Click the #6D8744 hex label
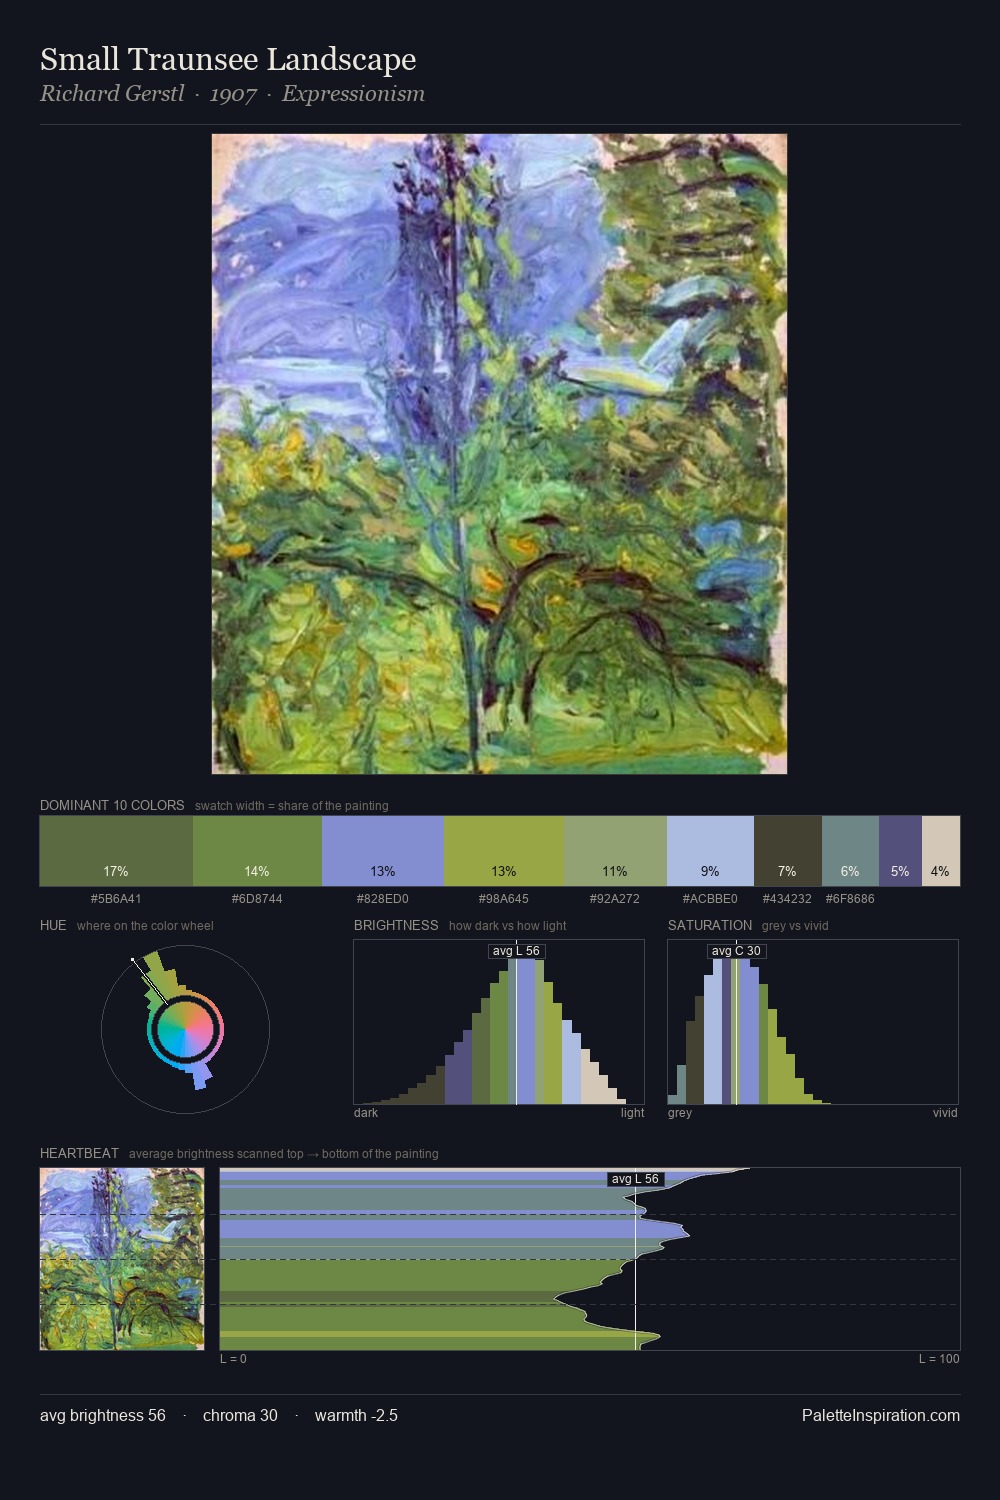This screenshot has width=1000, height=1500. tap(257, 899)
